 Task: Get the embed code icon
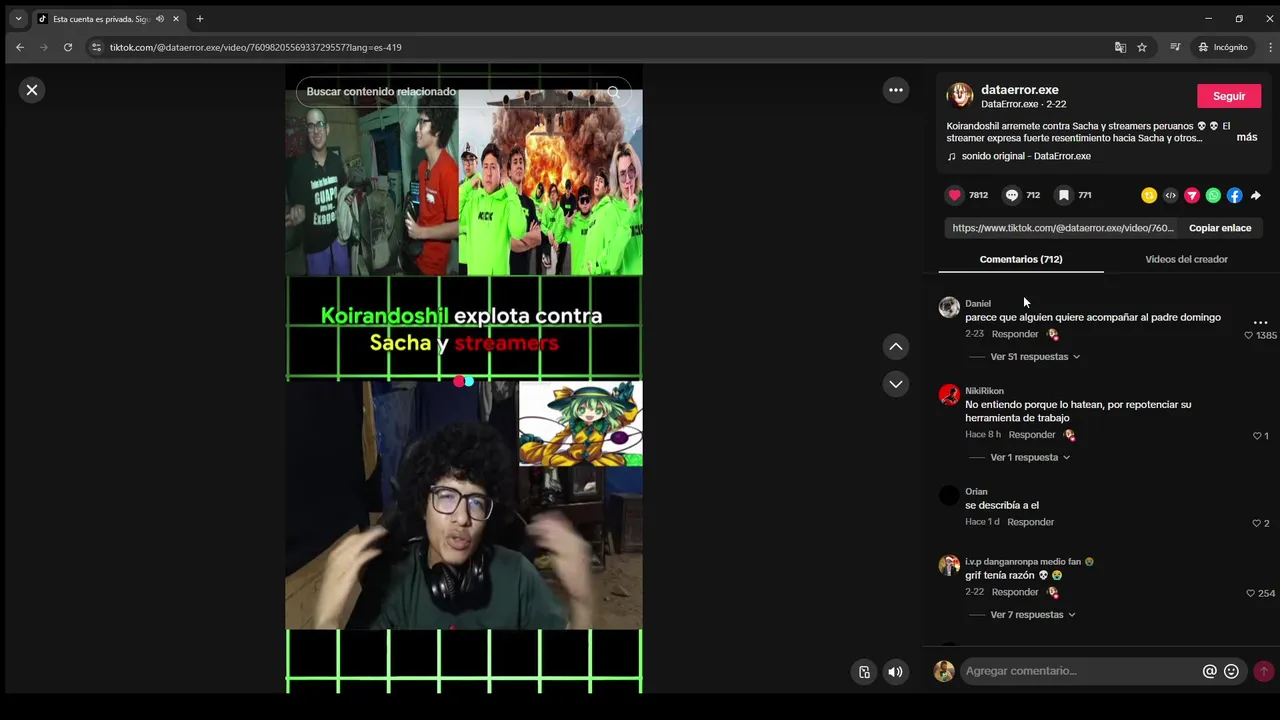(1171, 195)
